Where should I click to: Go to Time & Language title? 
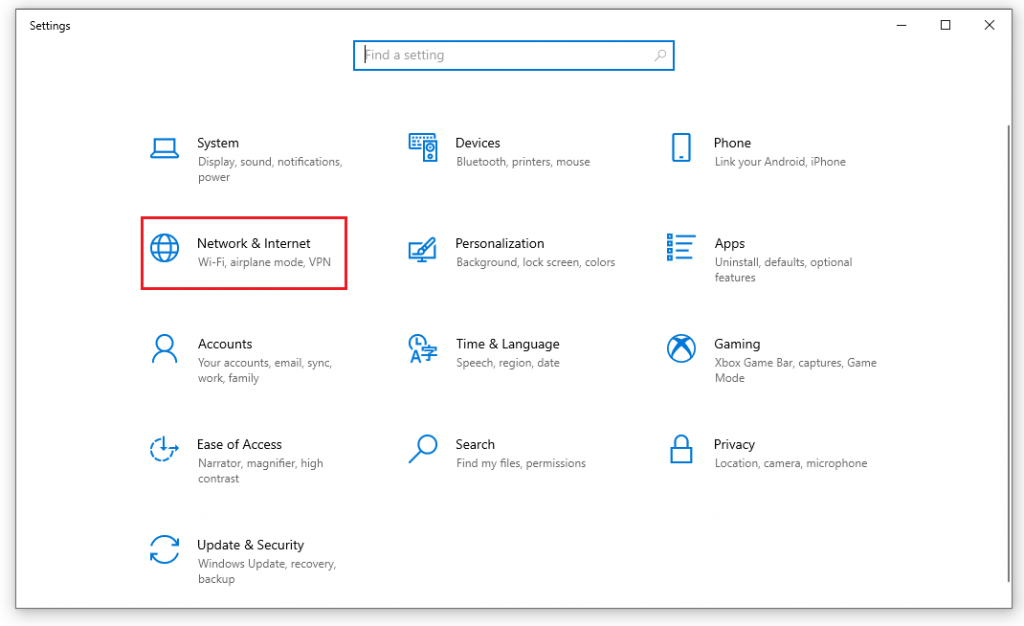click(x=507, y=344)
